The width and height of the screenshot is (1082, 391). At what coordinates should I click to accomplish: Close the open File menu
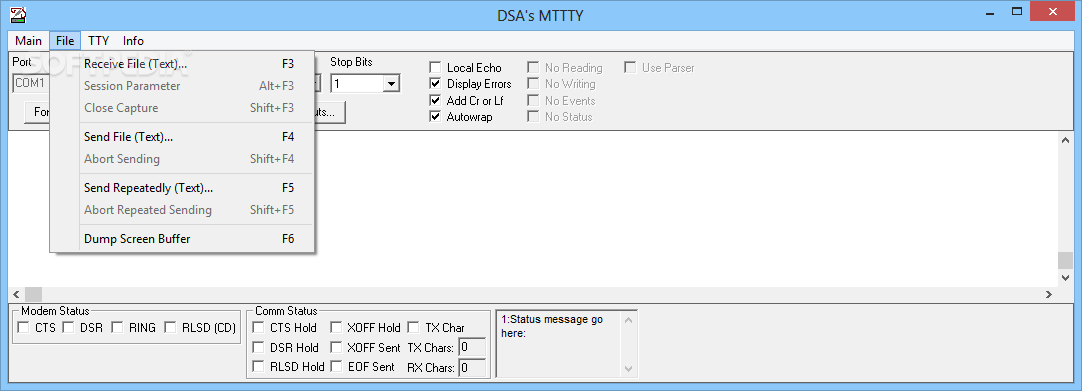point(65,41)
